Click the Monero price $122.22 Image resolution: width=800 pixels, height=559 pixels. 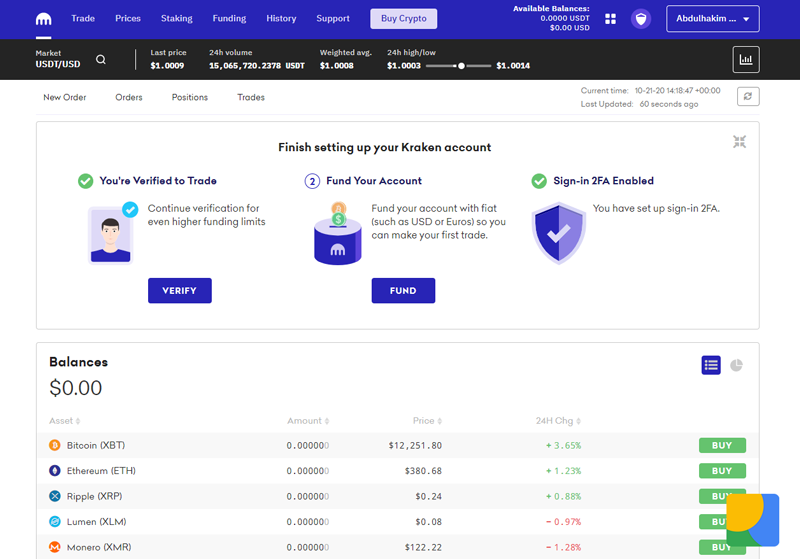[423, 548]
